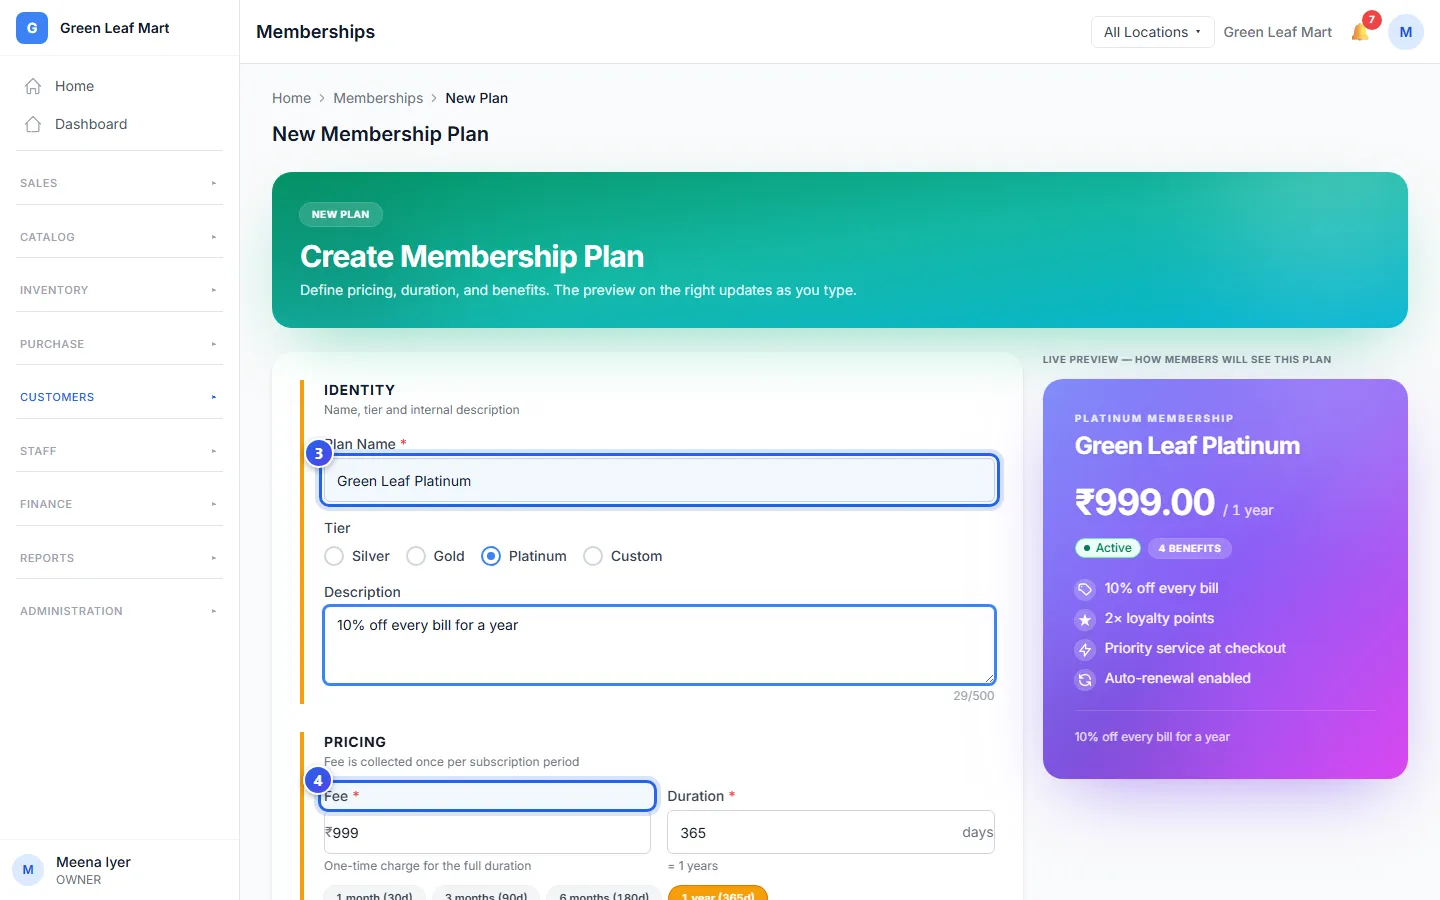The height and width of the screenshot is (900, 1440).
Task: Expand the Purchase section
Action: click(x=119, y=344)
